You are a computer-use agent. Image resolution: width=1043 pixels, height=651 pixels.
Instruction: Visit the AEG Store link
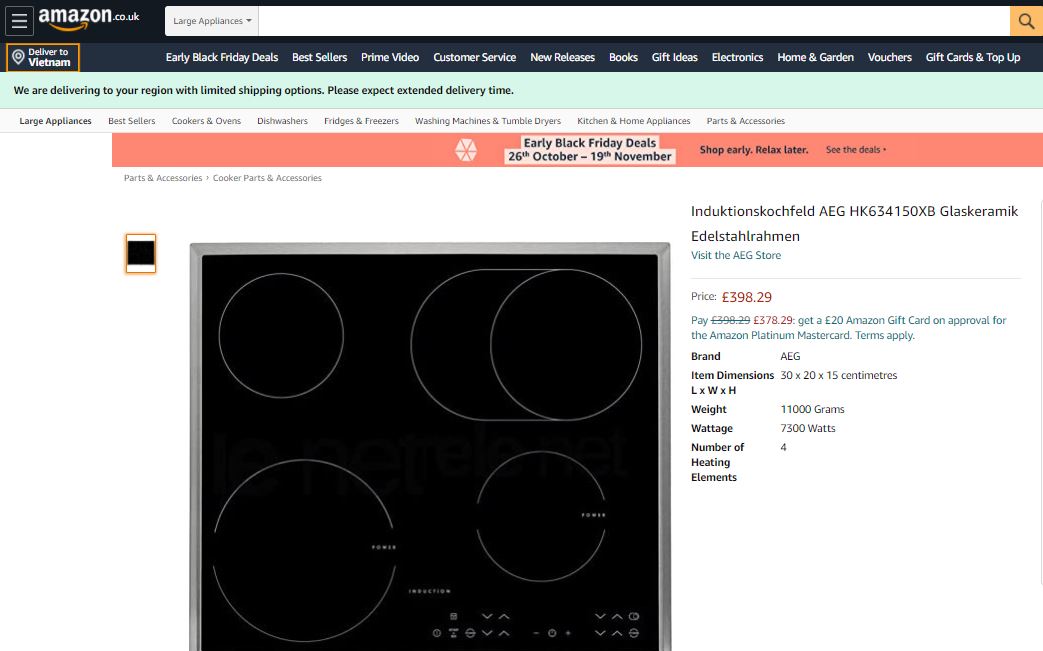pos(736,255)
